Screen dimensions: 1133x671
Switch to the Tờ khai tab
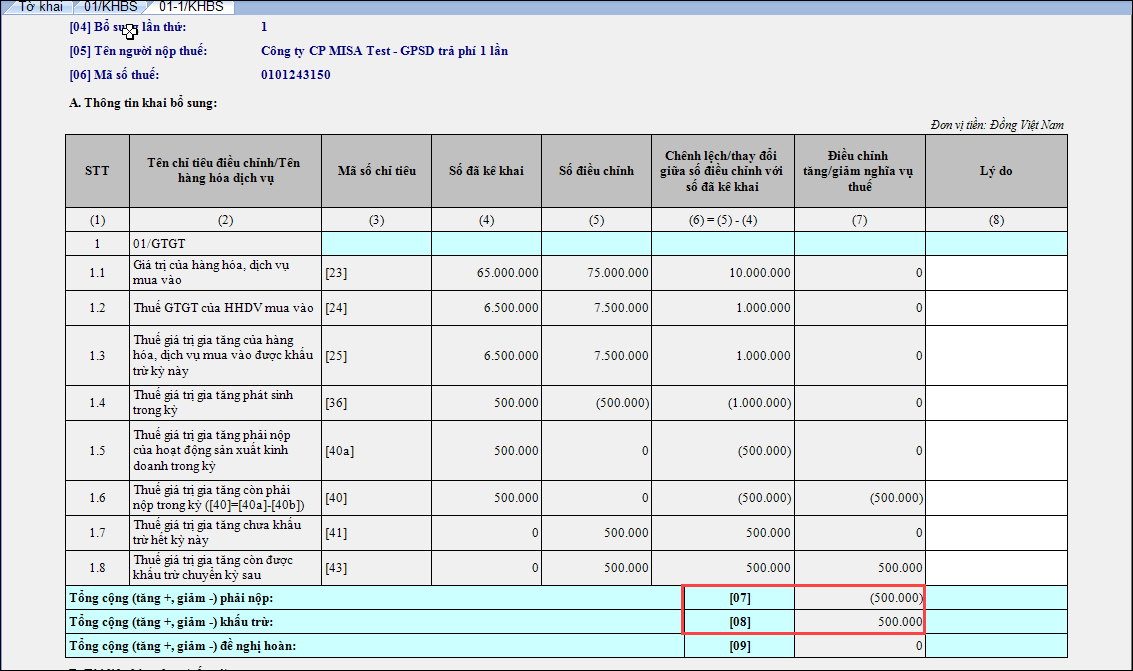[x=40, y=7]
